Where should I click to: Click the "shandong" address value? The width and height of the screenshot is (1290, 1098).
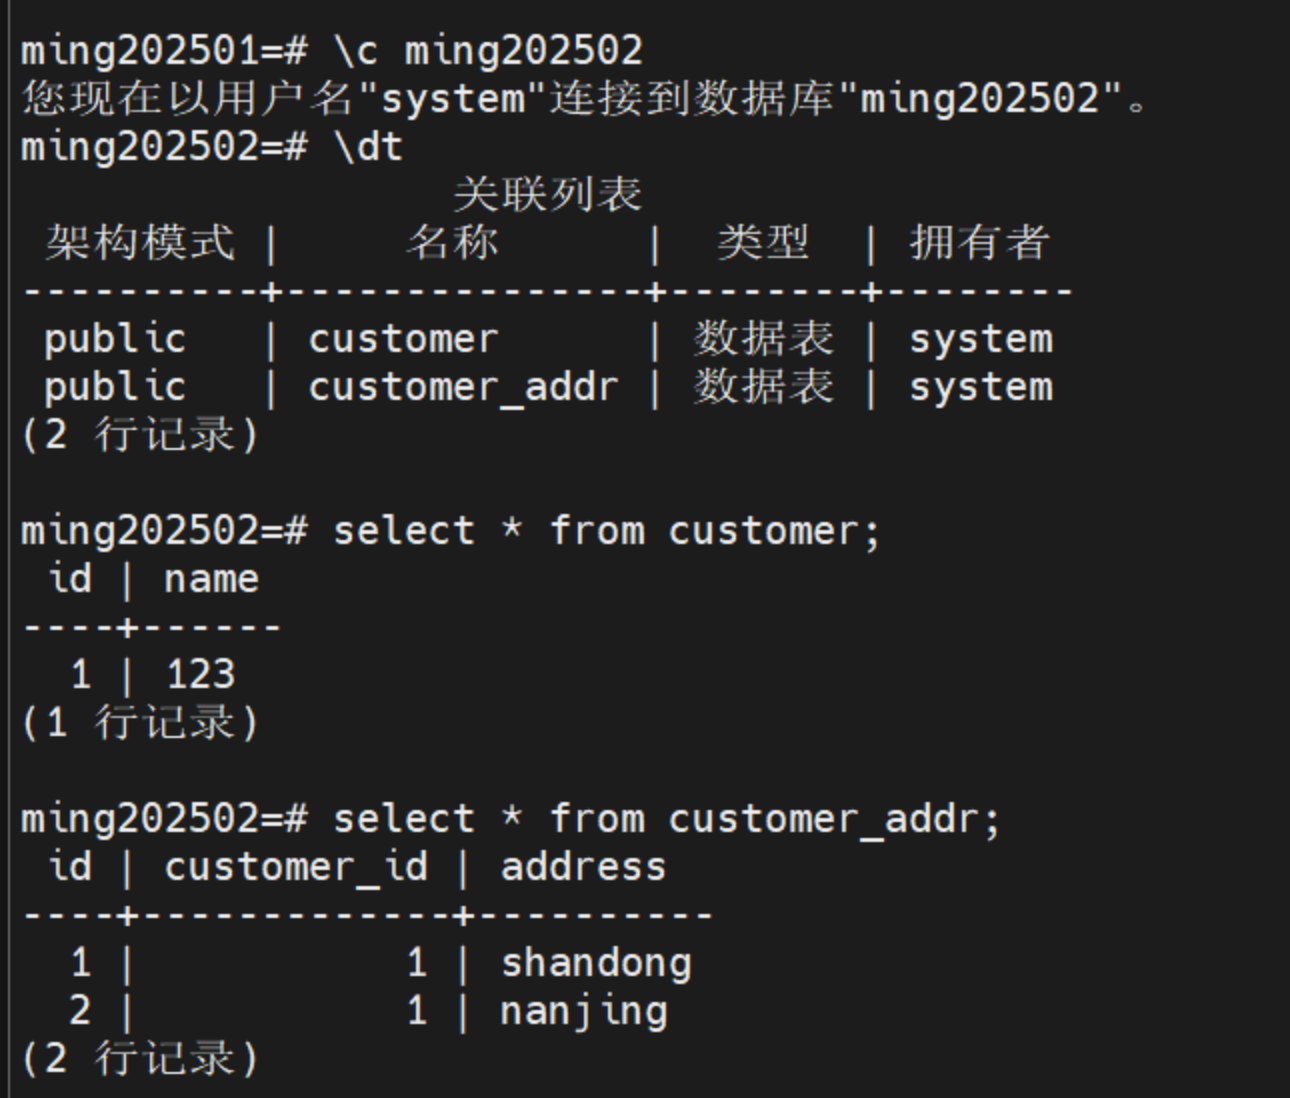tap(596, 963)
